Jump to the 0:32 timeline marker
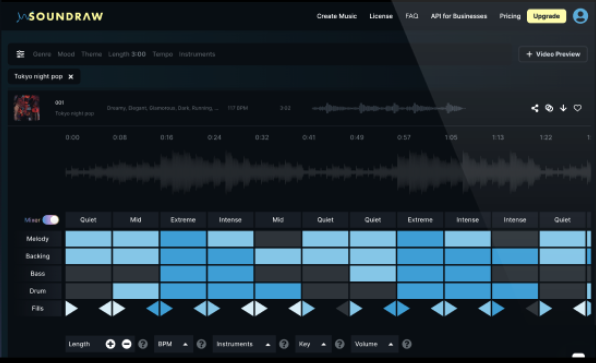Screen dimensions: 596x363 click(262, 138)
